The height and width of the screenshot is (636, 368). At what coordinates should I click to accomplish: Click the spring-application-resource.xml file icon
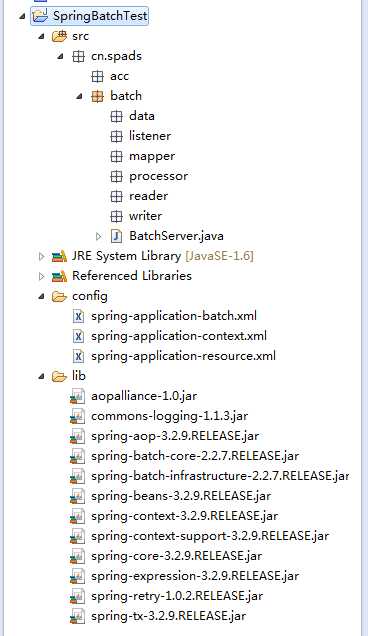tap(78, 356)
